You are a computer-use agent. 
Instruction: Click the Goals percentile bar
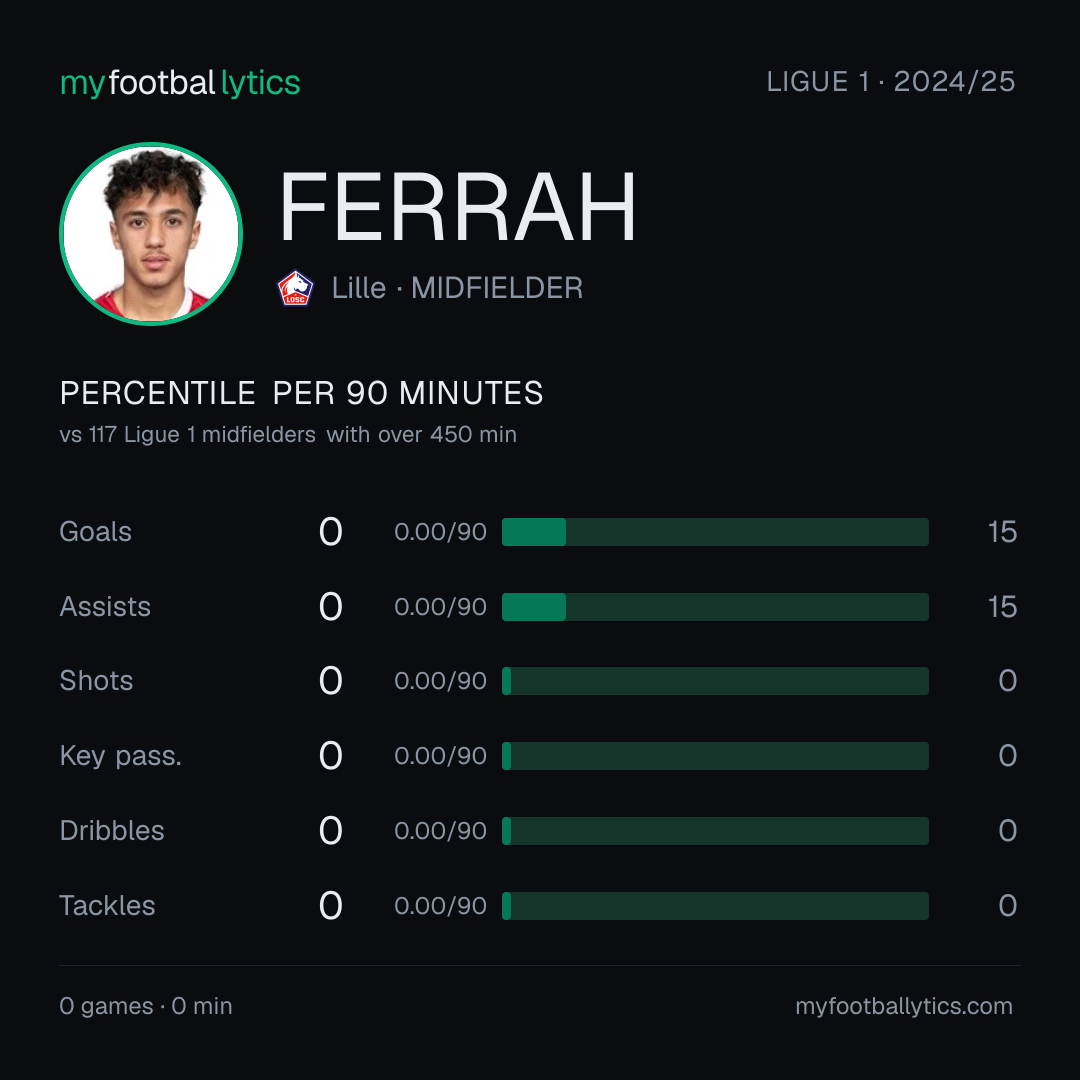click(x=715, y=532)
